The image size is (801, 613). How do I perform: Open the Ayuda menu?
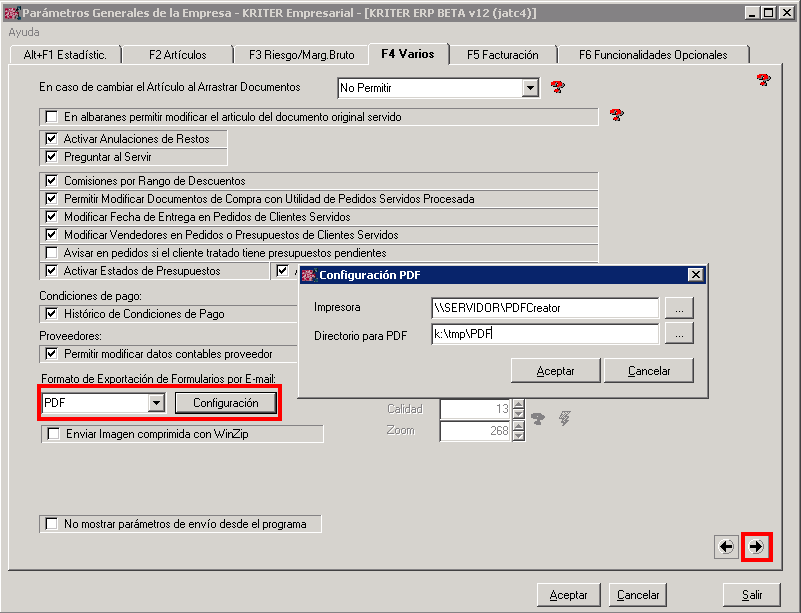pos(24,32)
